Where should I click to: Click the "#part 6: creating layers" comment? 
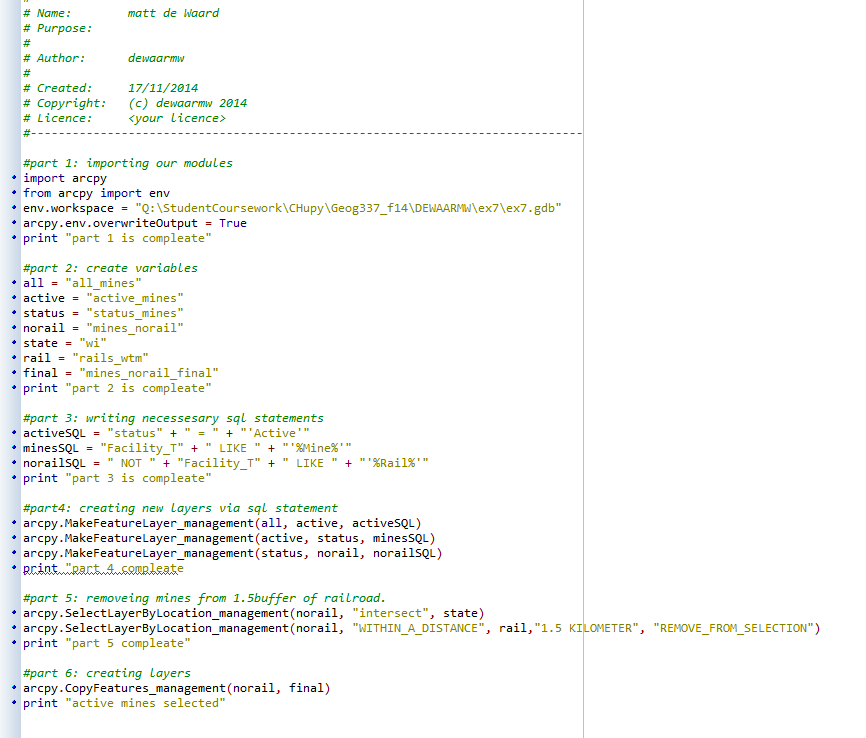[x=107, y=673]
